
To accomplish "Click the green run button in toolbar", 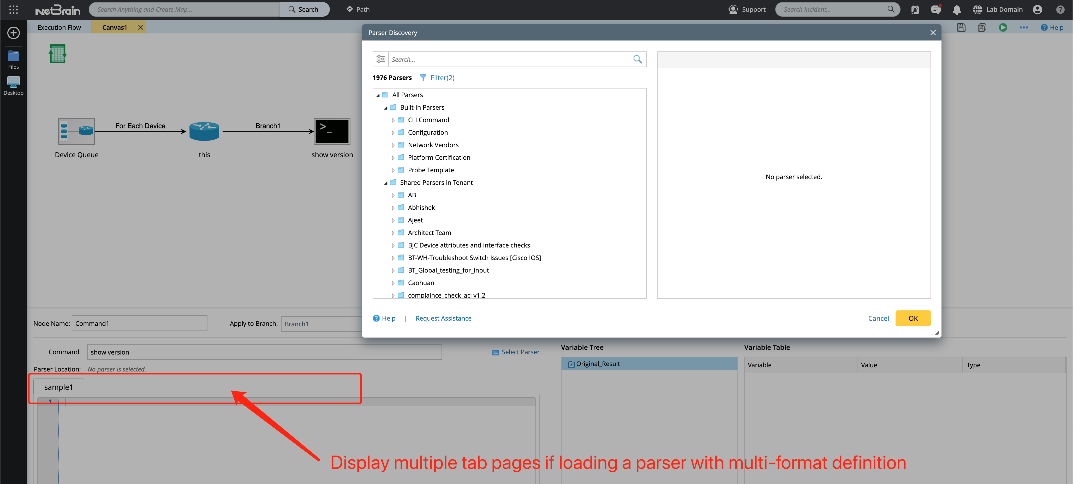I will click(1002, 27).
